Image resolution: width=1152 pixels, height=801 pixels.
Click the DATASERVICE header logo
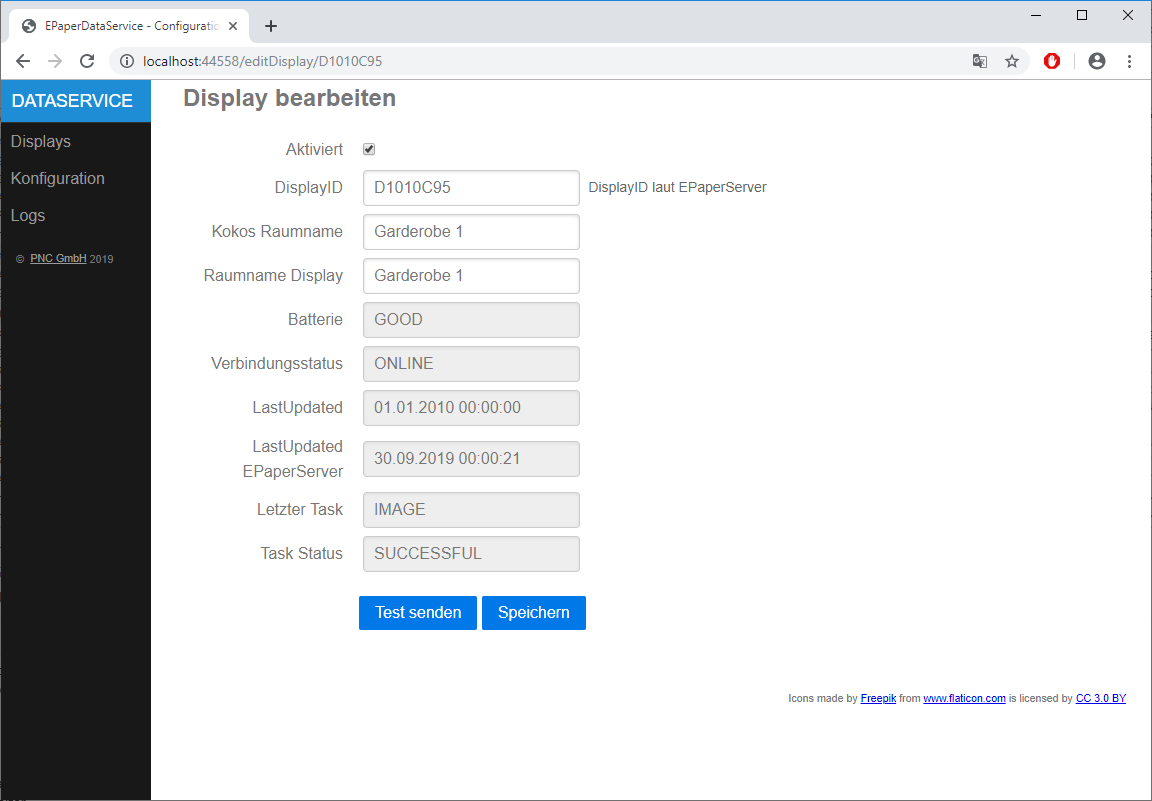76,101
